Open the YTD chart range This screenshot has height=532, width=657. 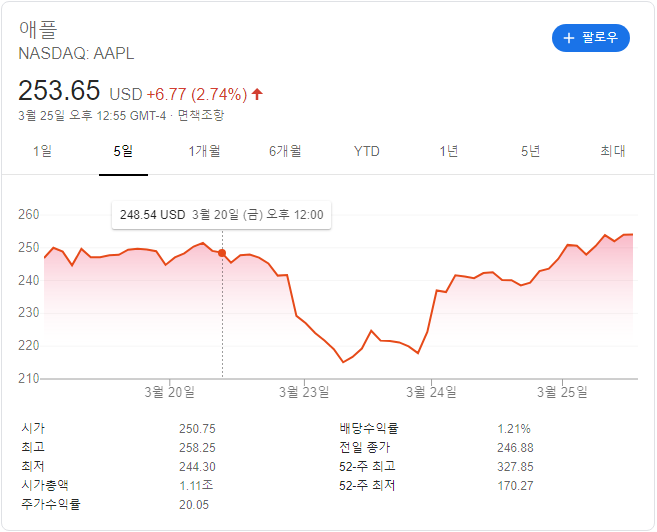pyautogui.click(x=367, y=151)
